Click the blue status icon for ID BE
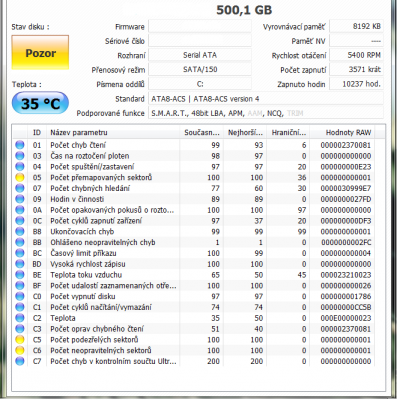Viewport: 397px width, 400px height. [20, 275]
